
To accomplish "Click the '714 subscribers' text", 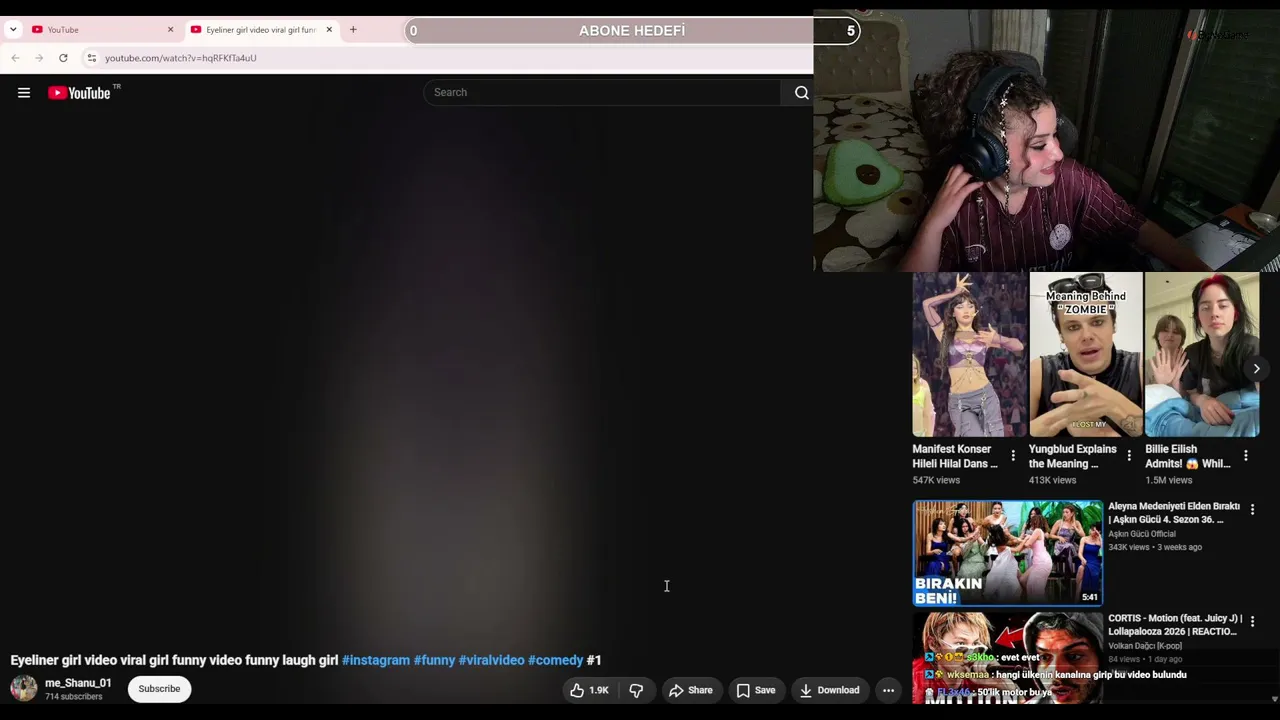I will coord(74,697).
